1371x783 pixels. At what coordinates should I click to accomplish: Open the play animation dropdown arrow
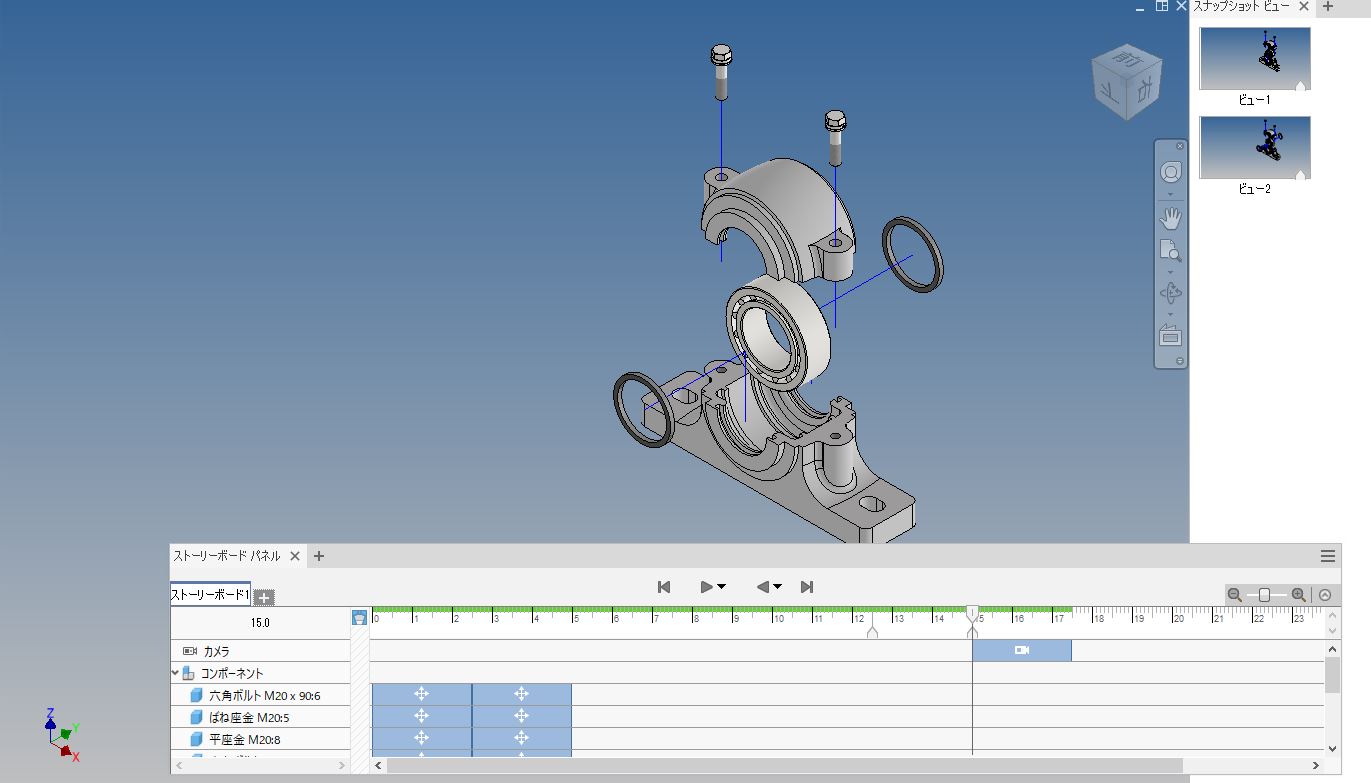tap(721, 587)
